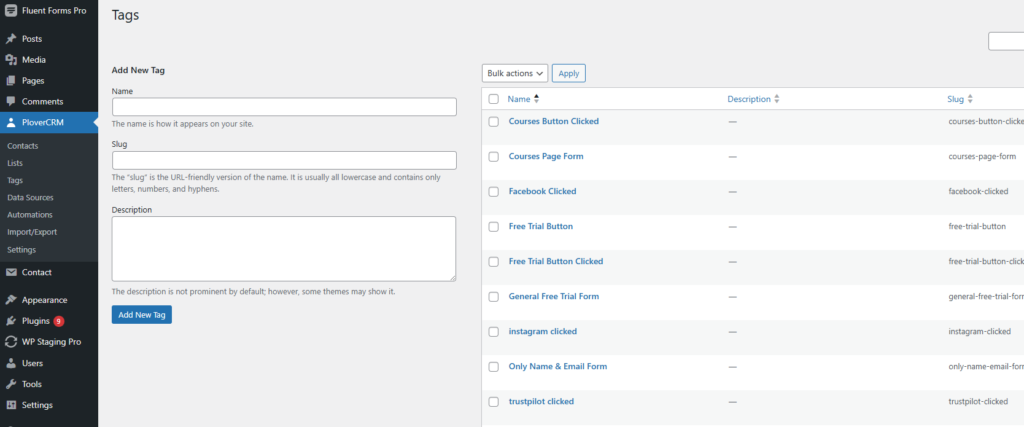Click the Comments bubble icon
This screenshot has width=1024, height=427.
(x=11, y=102)
